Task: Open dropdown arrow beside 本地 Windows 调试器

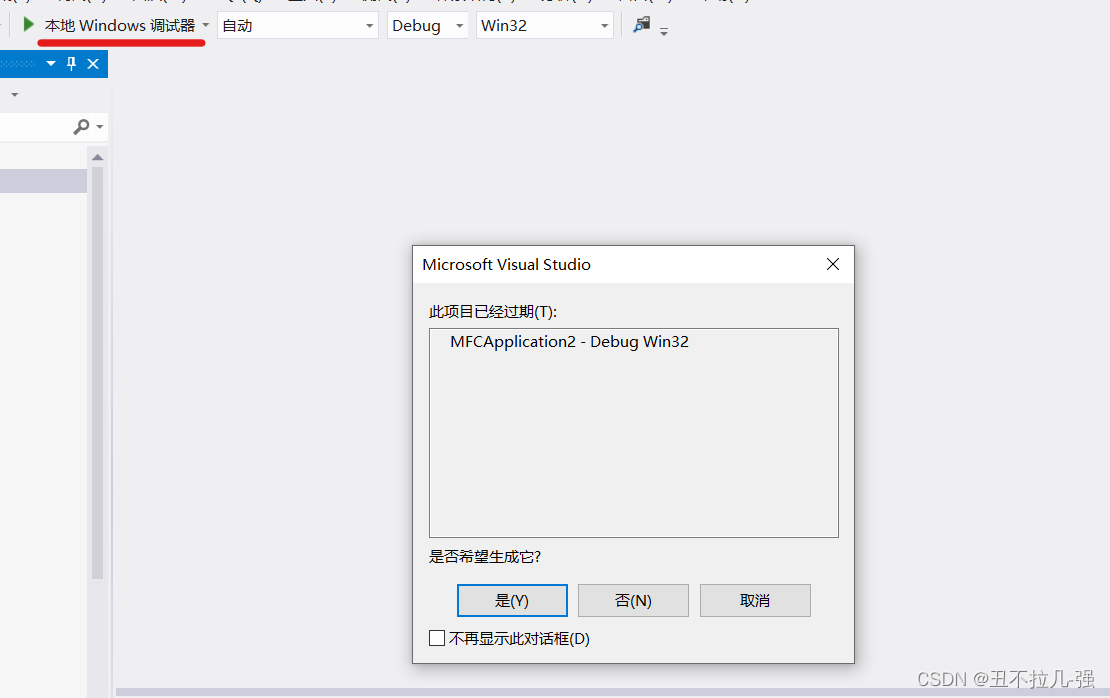Action: 205,25
